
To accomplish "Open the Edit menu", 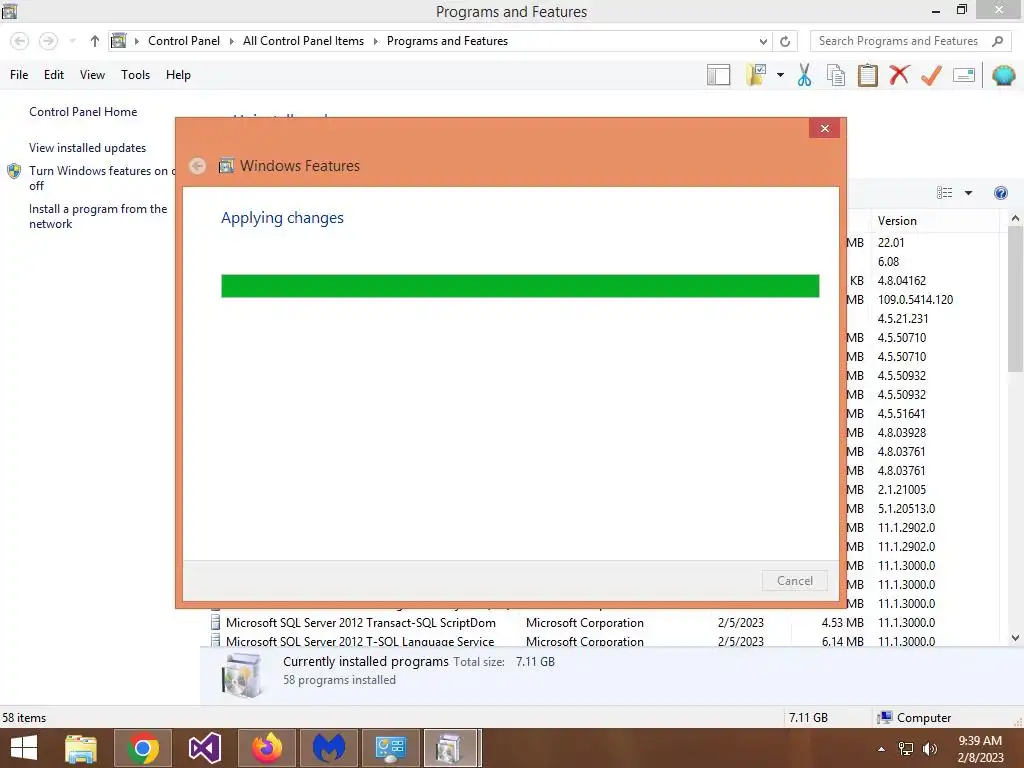I will (x=54, y=74).
